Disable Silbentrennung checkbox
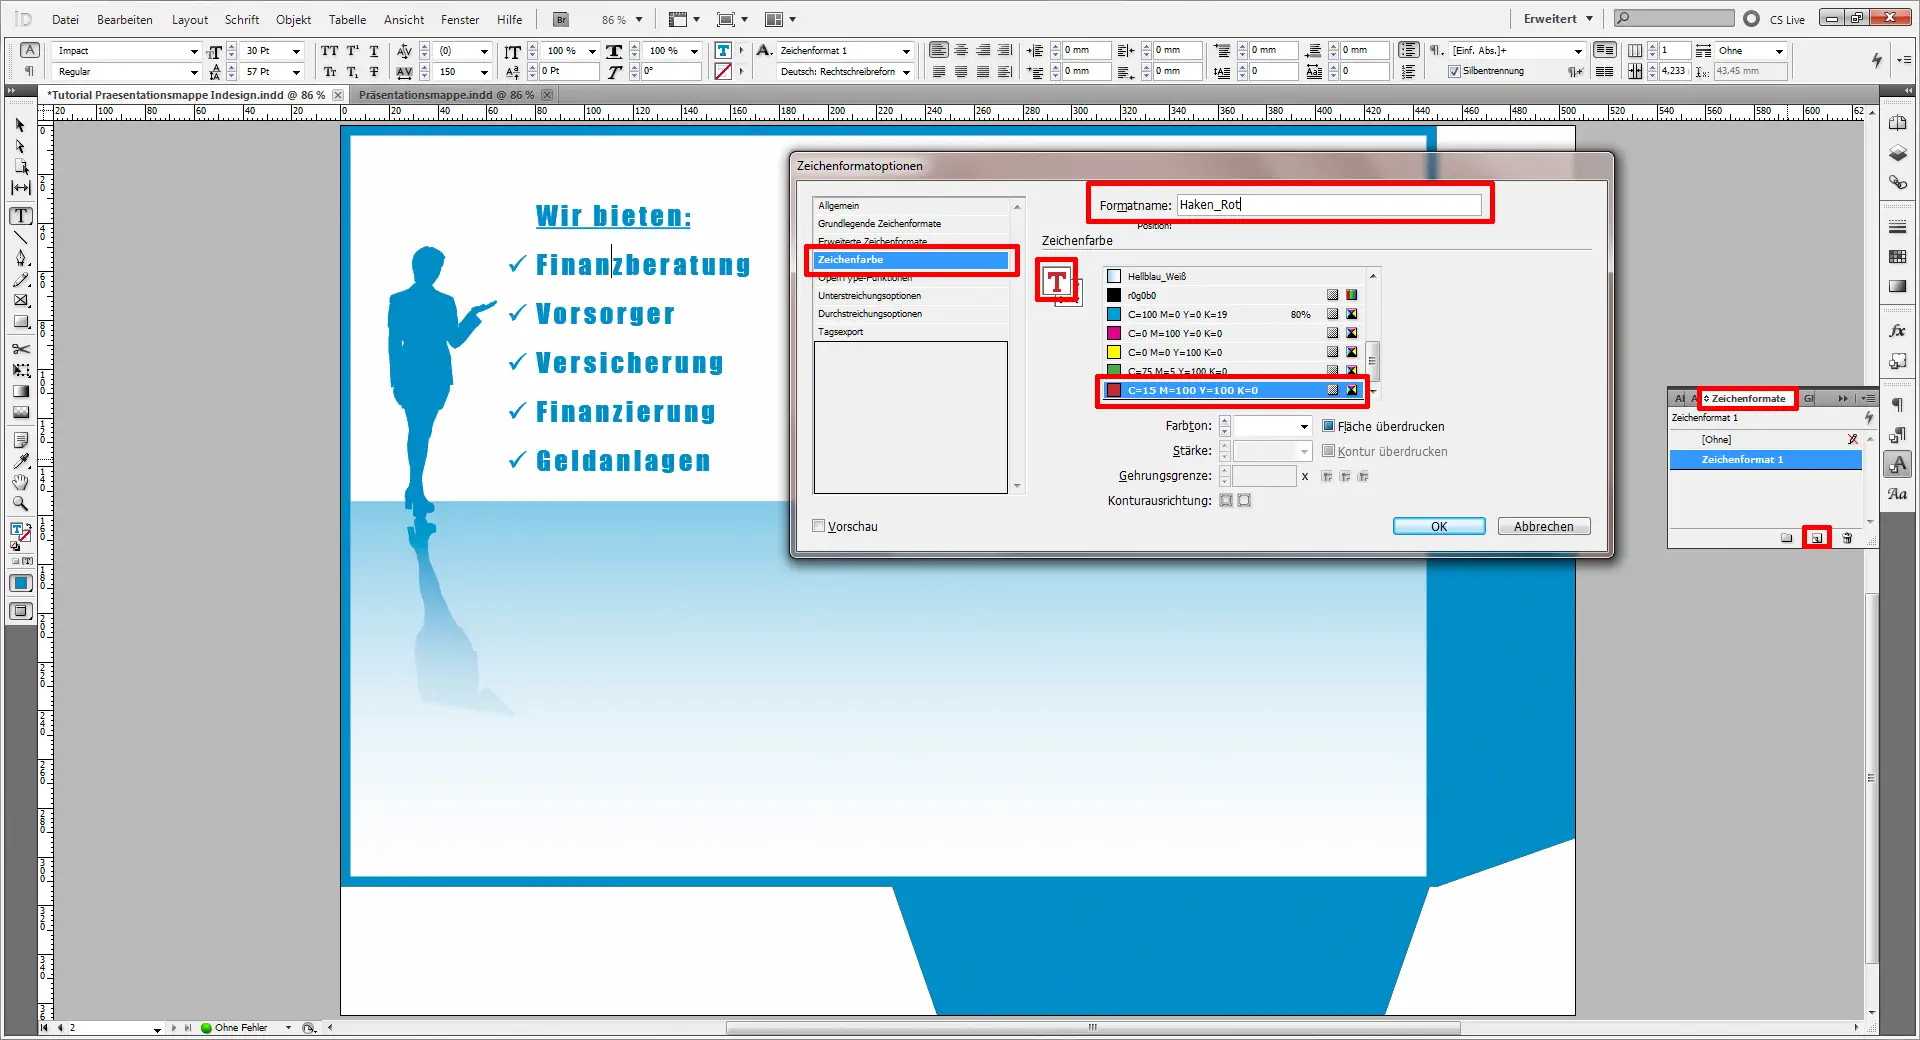 coord(1456,71)
